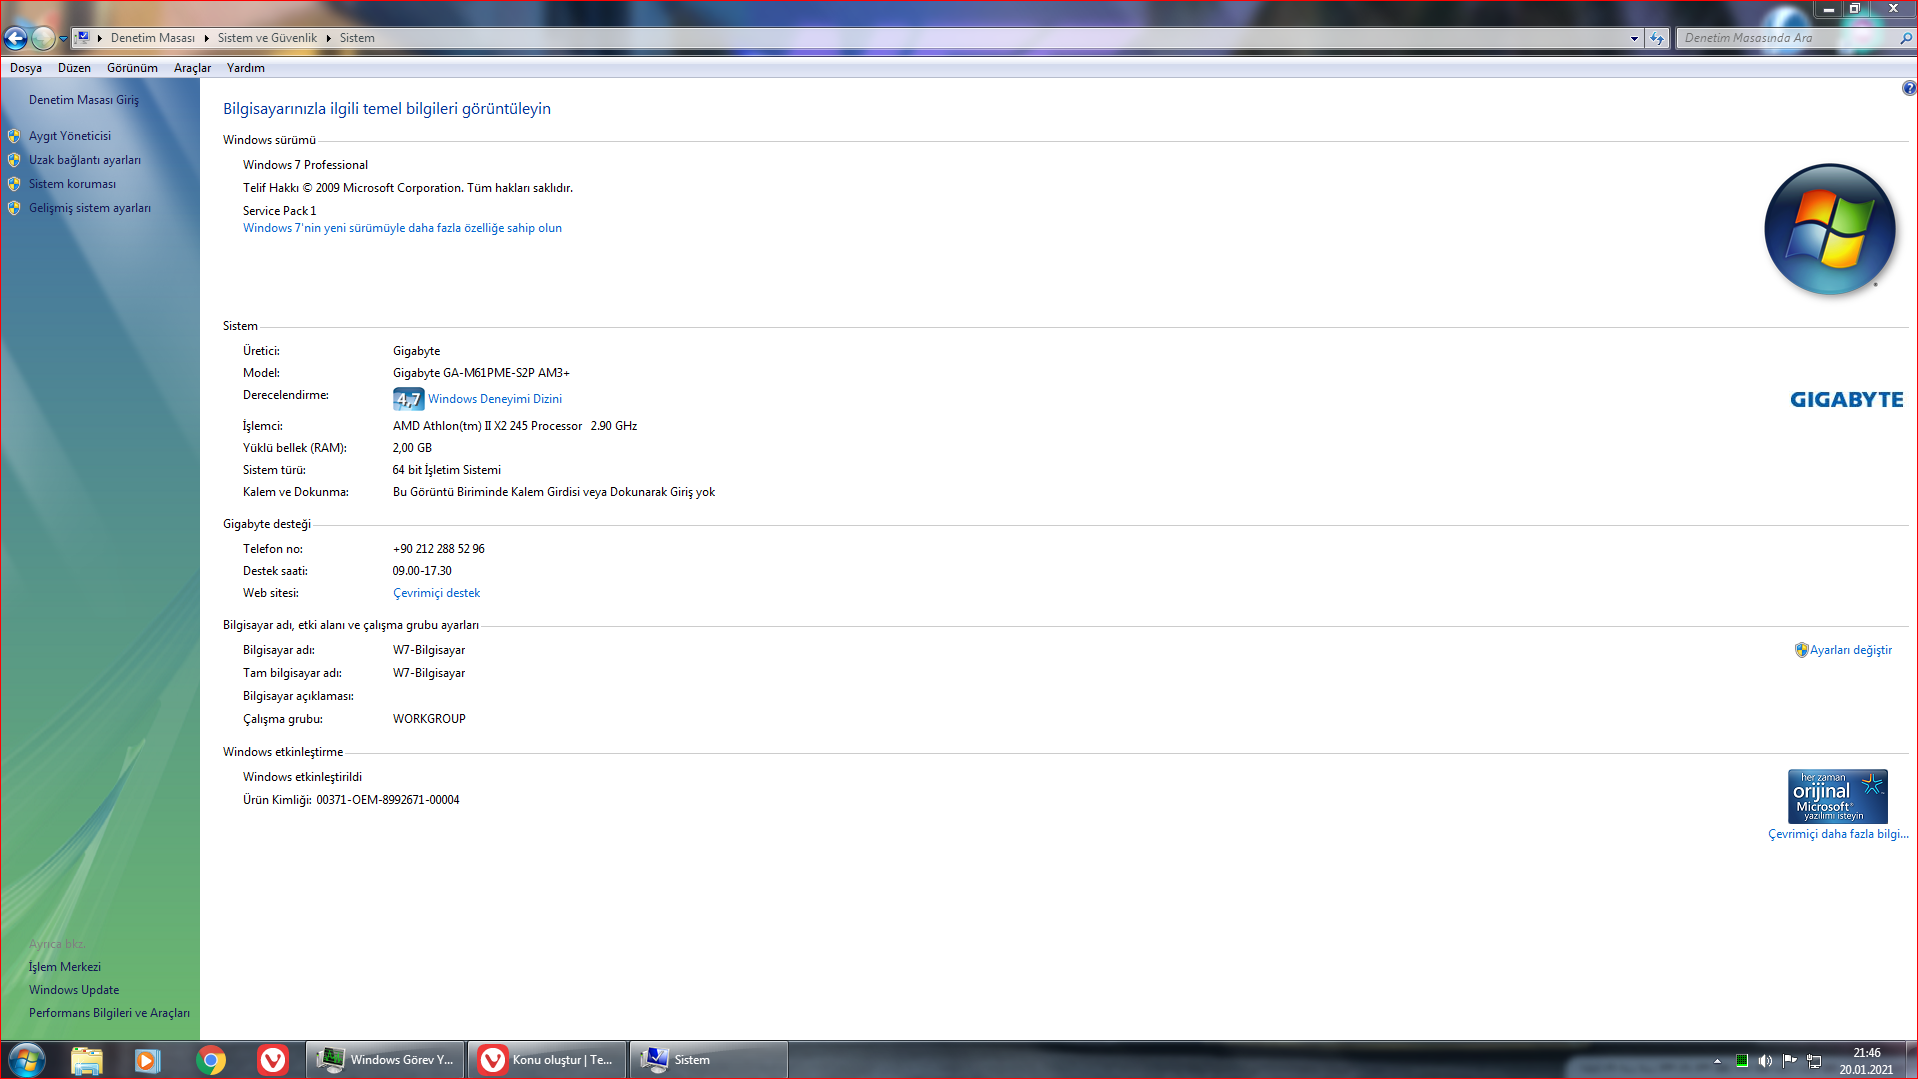Switch to the Windows Görev Yöneticisi taskbar button

385,1060
